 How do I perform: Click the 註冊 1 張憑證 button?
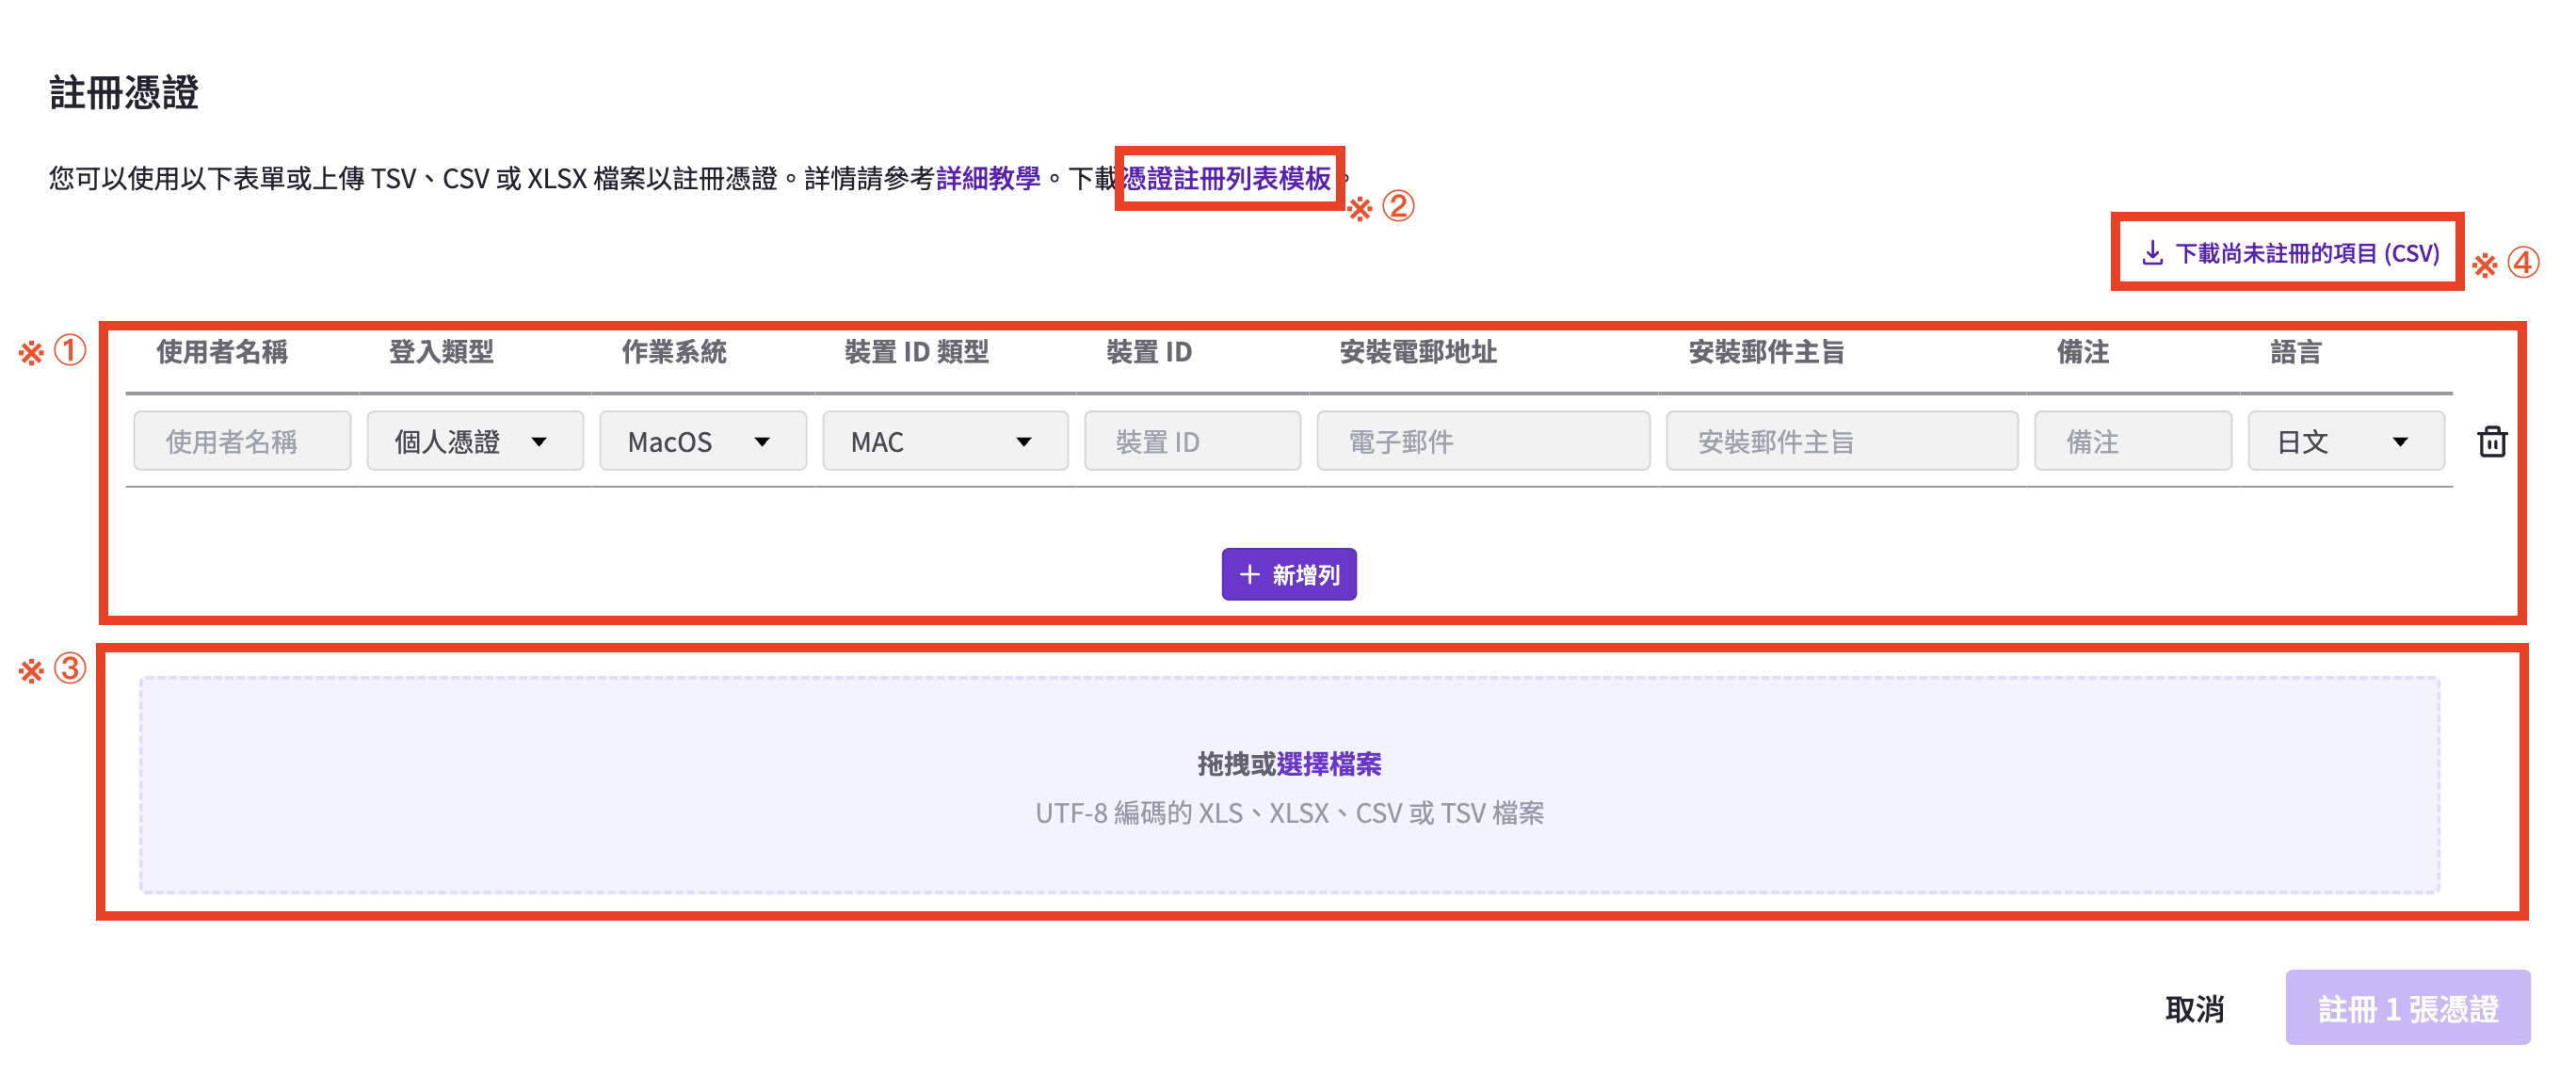click(2408, 1008)
